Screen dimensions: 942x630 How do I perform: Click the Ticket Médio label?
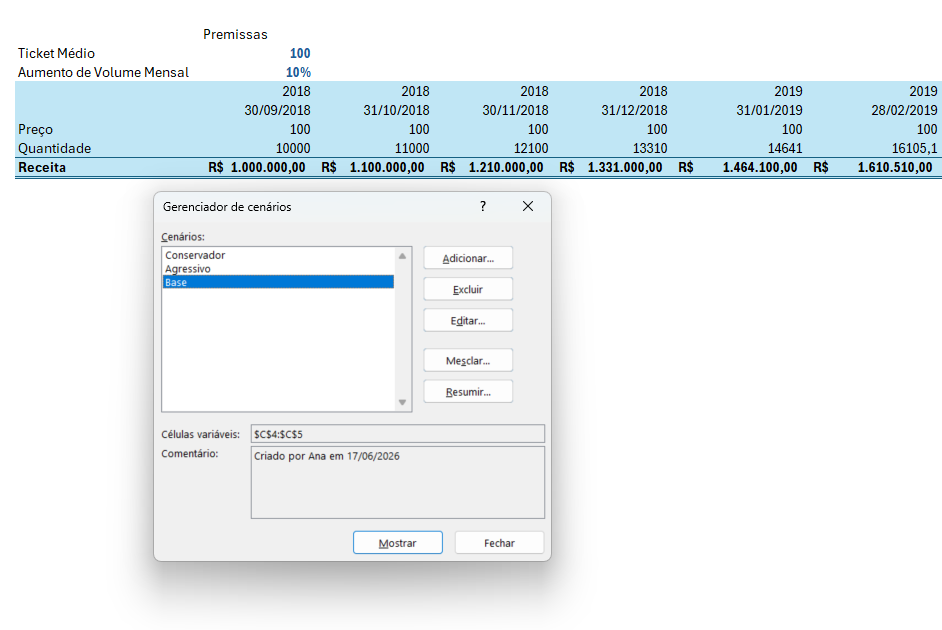click(56, 53)
